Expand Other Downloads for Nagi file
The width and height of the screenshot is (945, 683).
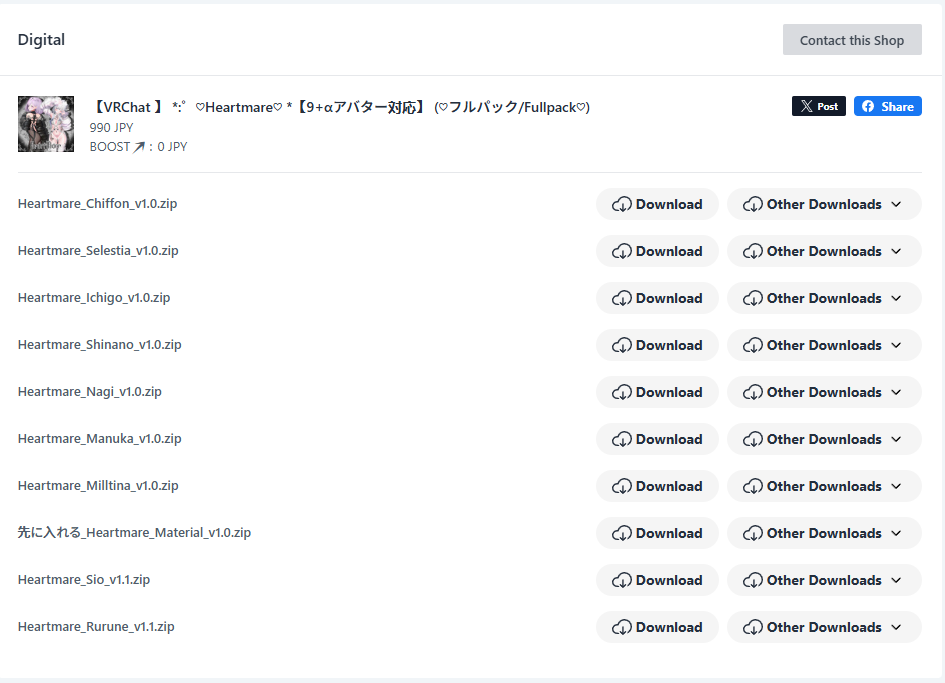[824, 392]
